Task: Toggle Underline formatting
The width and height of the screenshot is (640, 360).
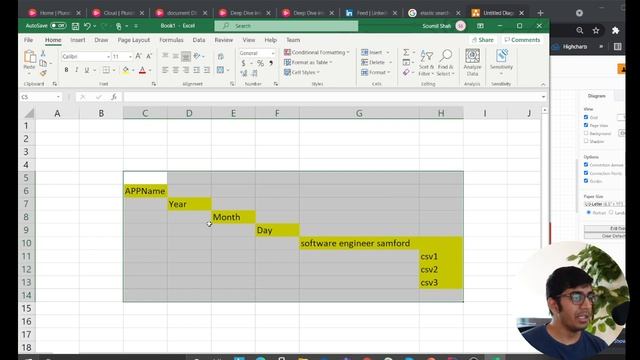Action: tap(87, 70)
